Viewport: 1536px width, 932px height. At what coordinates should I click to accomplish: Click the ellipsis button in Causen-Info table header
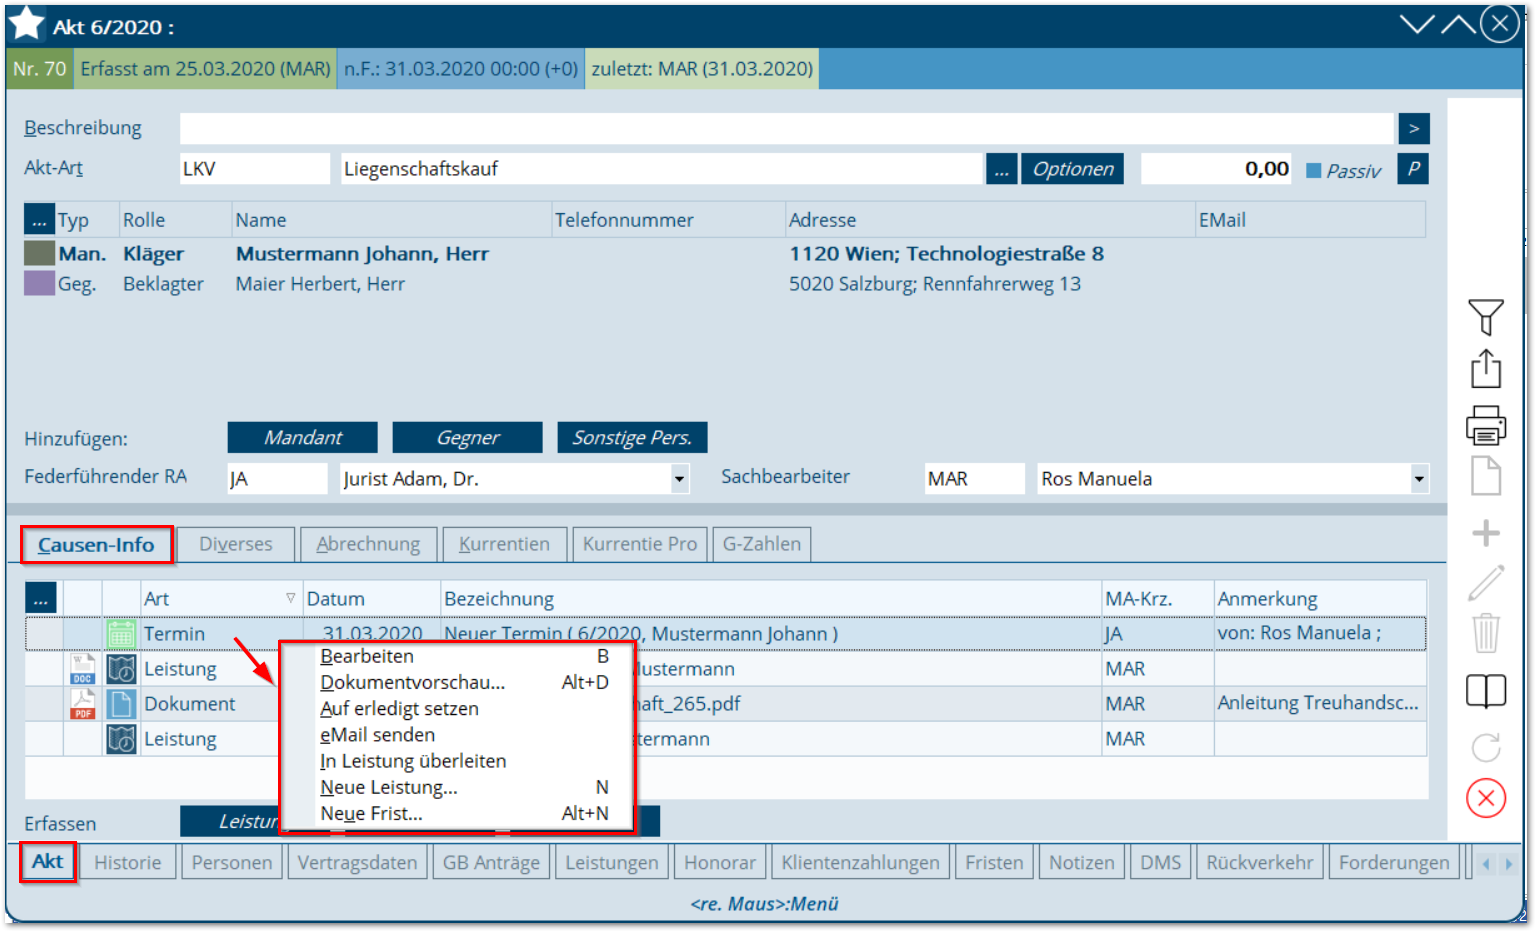40,599
